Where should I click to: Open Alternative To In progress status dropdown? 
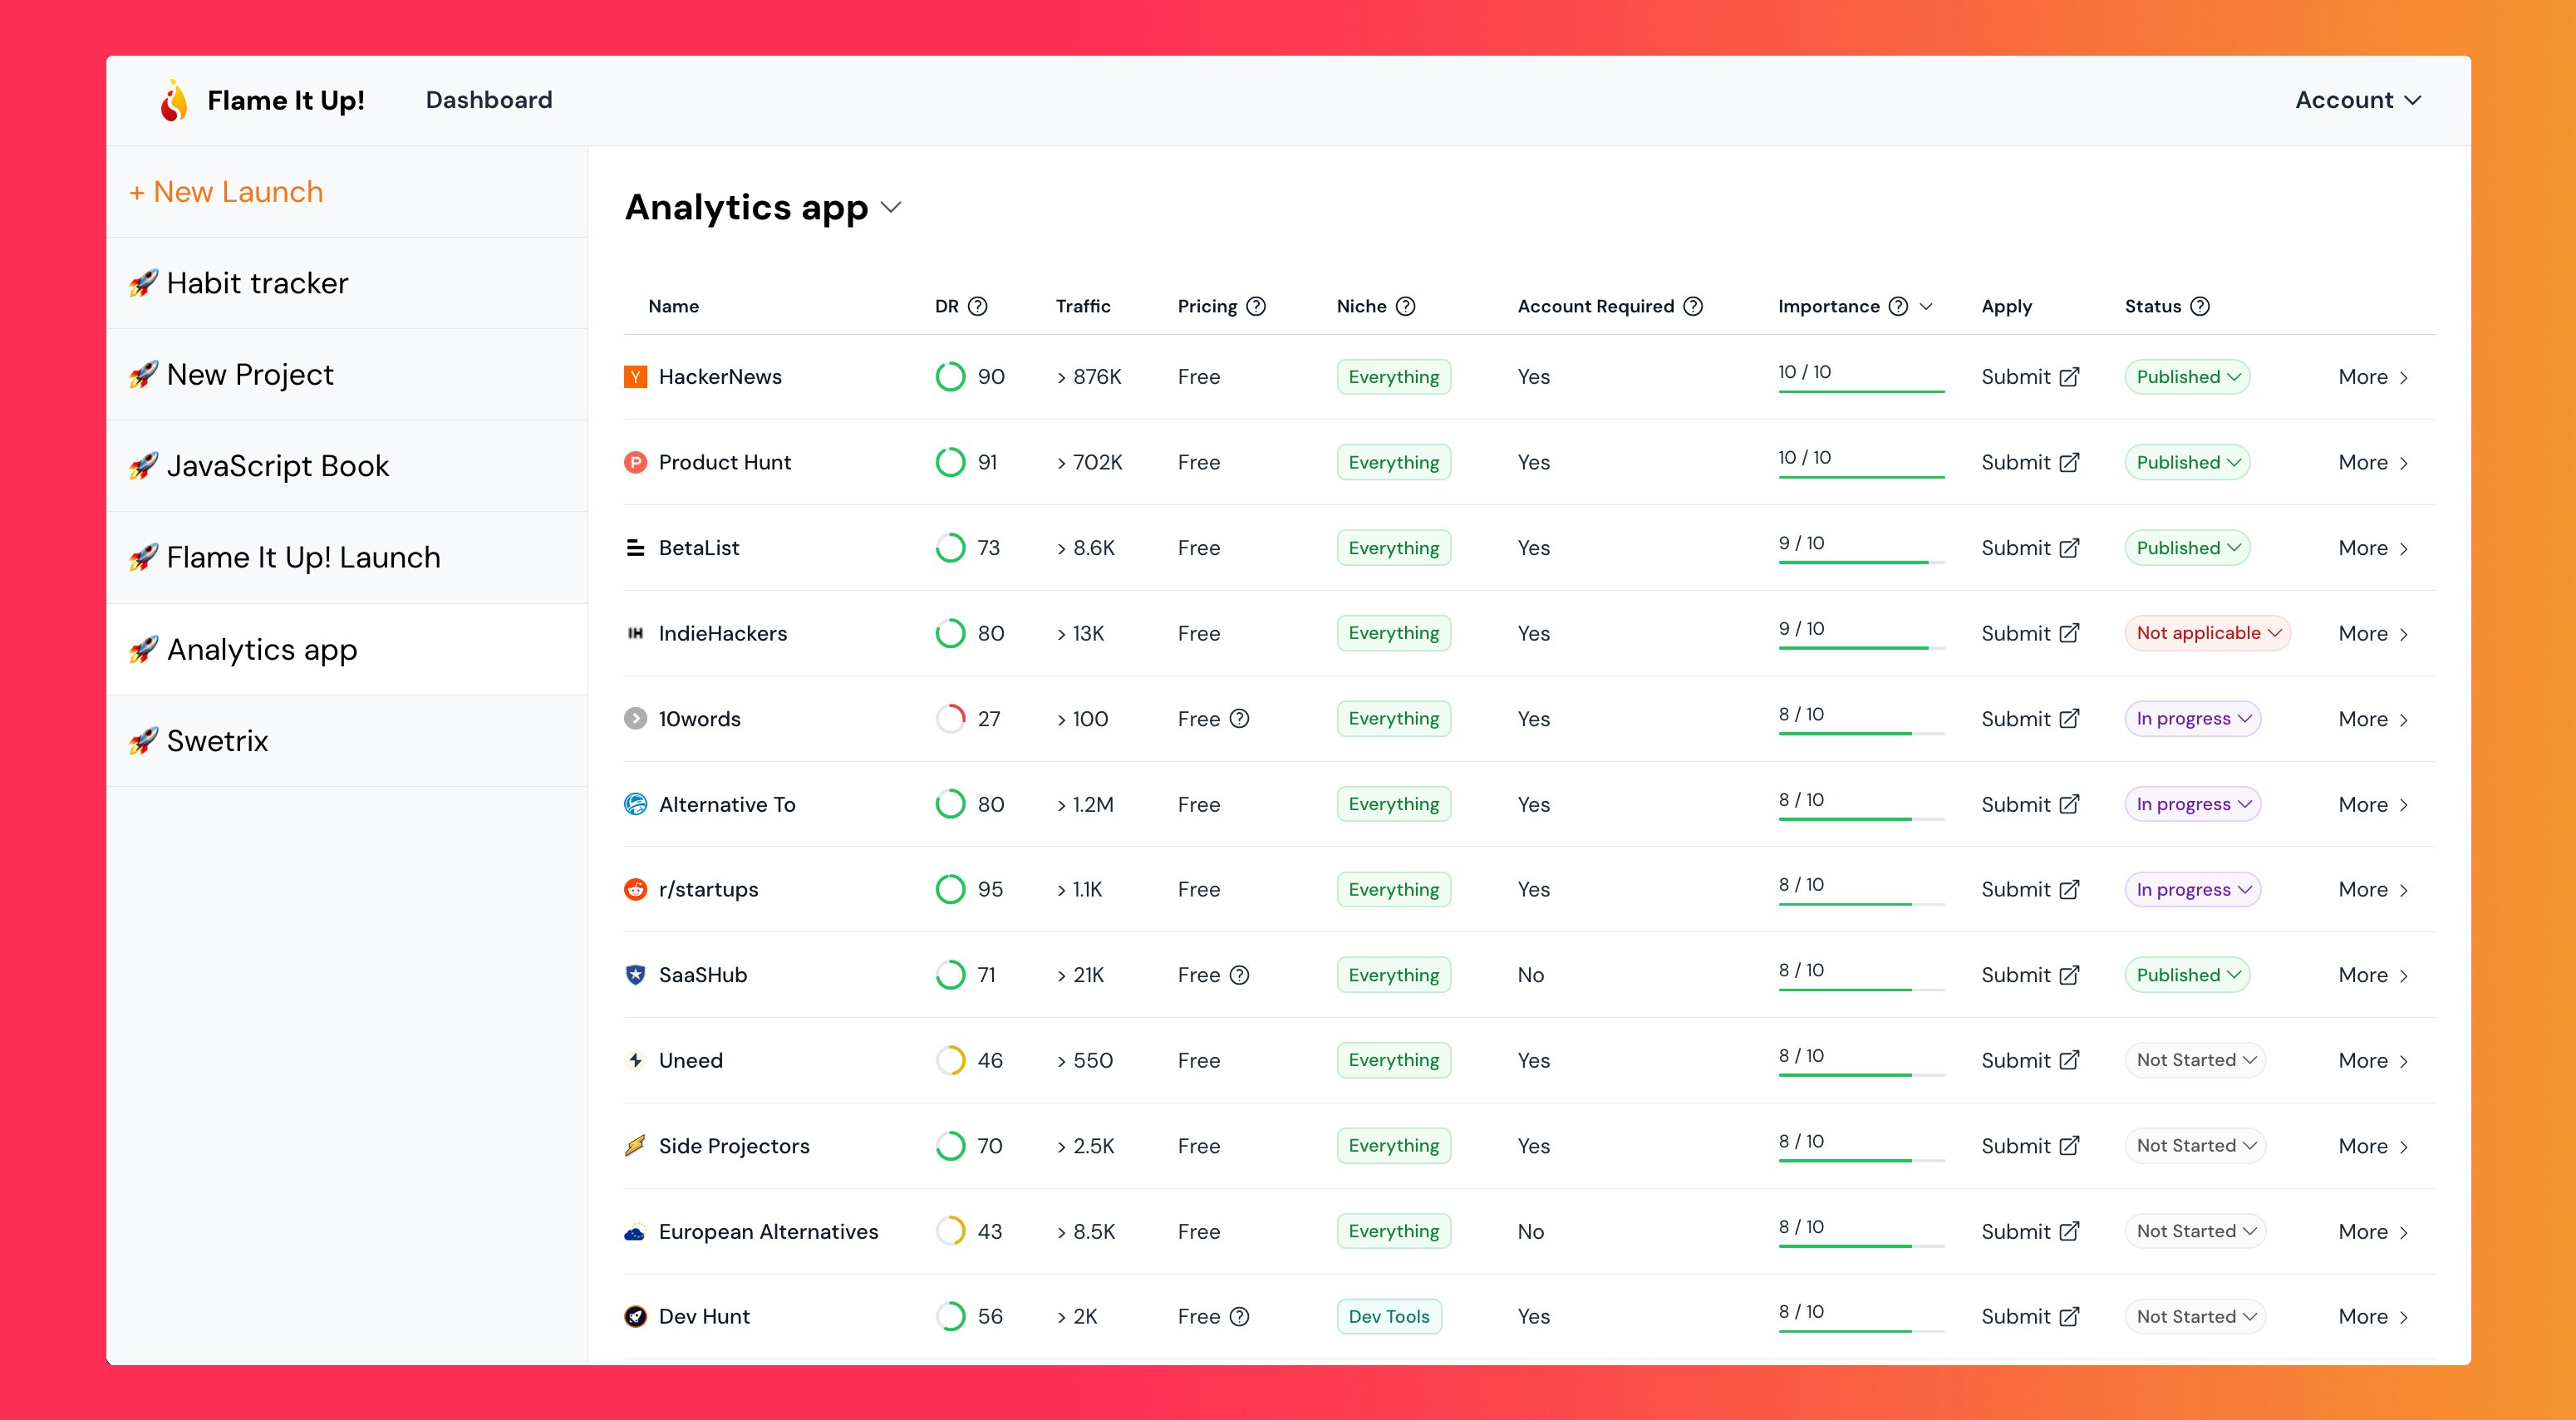pos(2192,804)
